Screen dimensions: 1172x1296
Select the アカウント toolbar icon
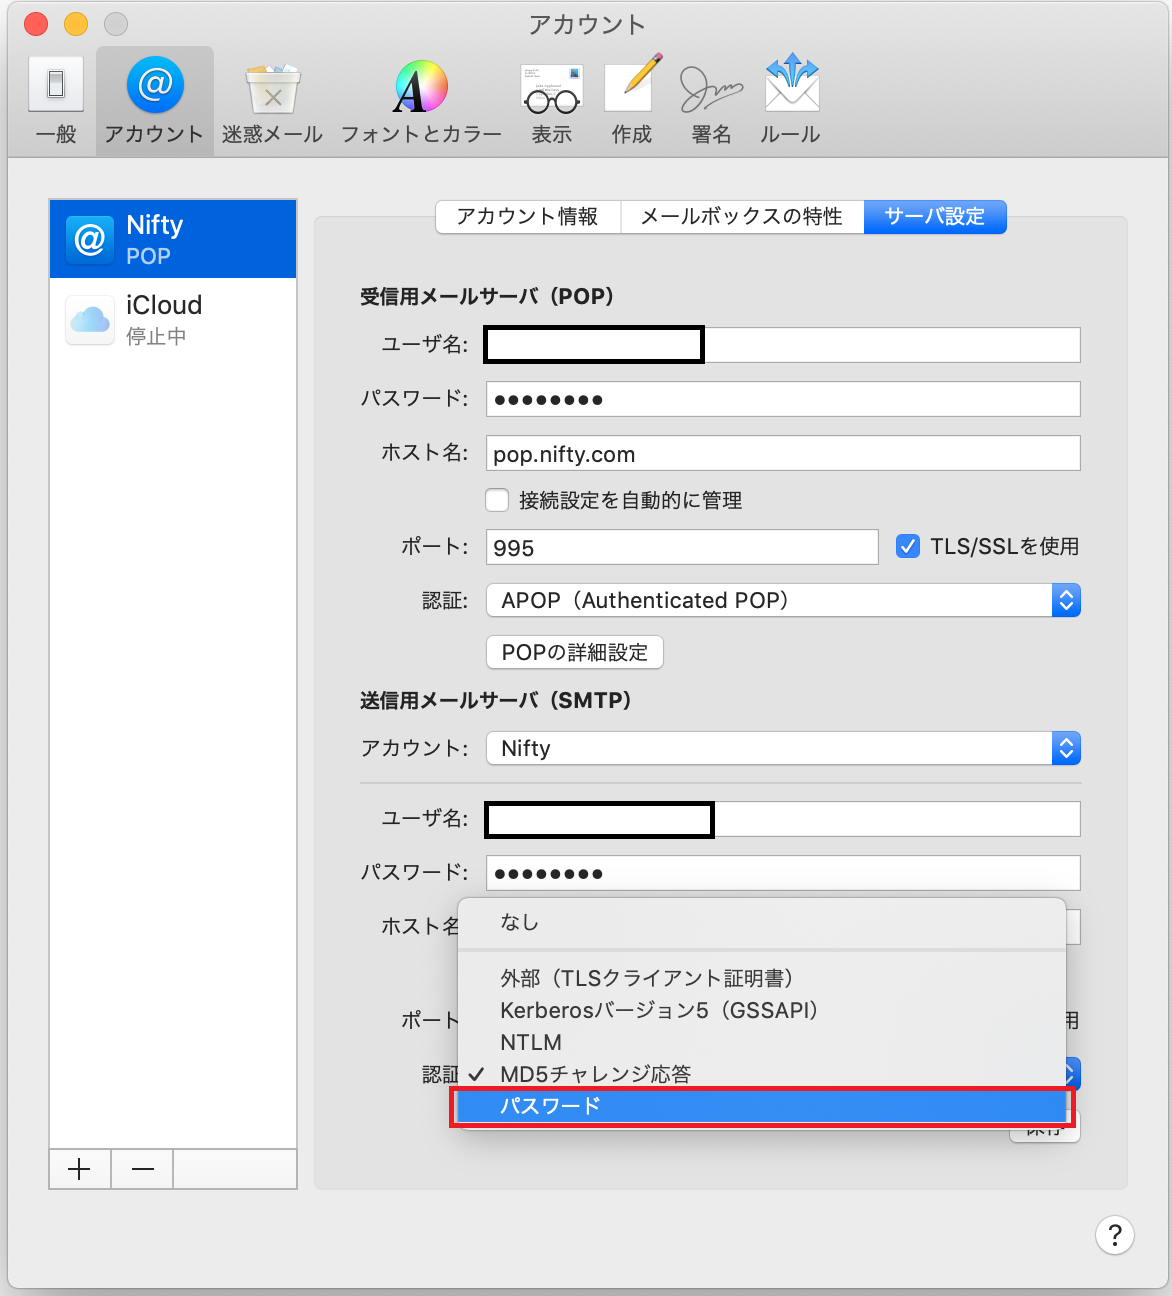[155, 101]
